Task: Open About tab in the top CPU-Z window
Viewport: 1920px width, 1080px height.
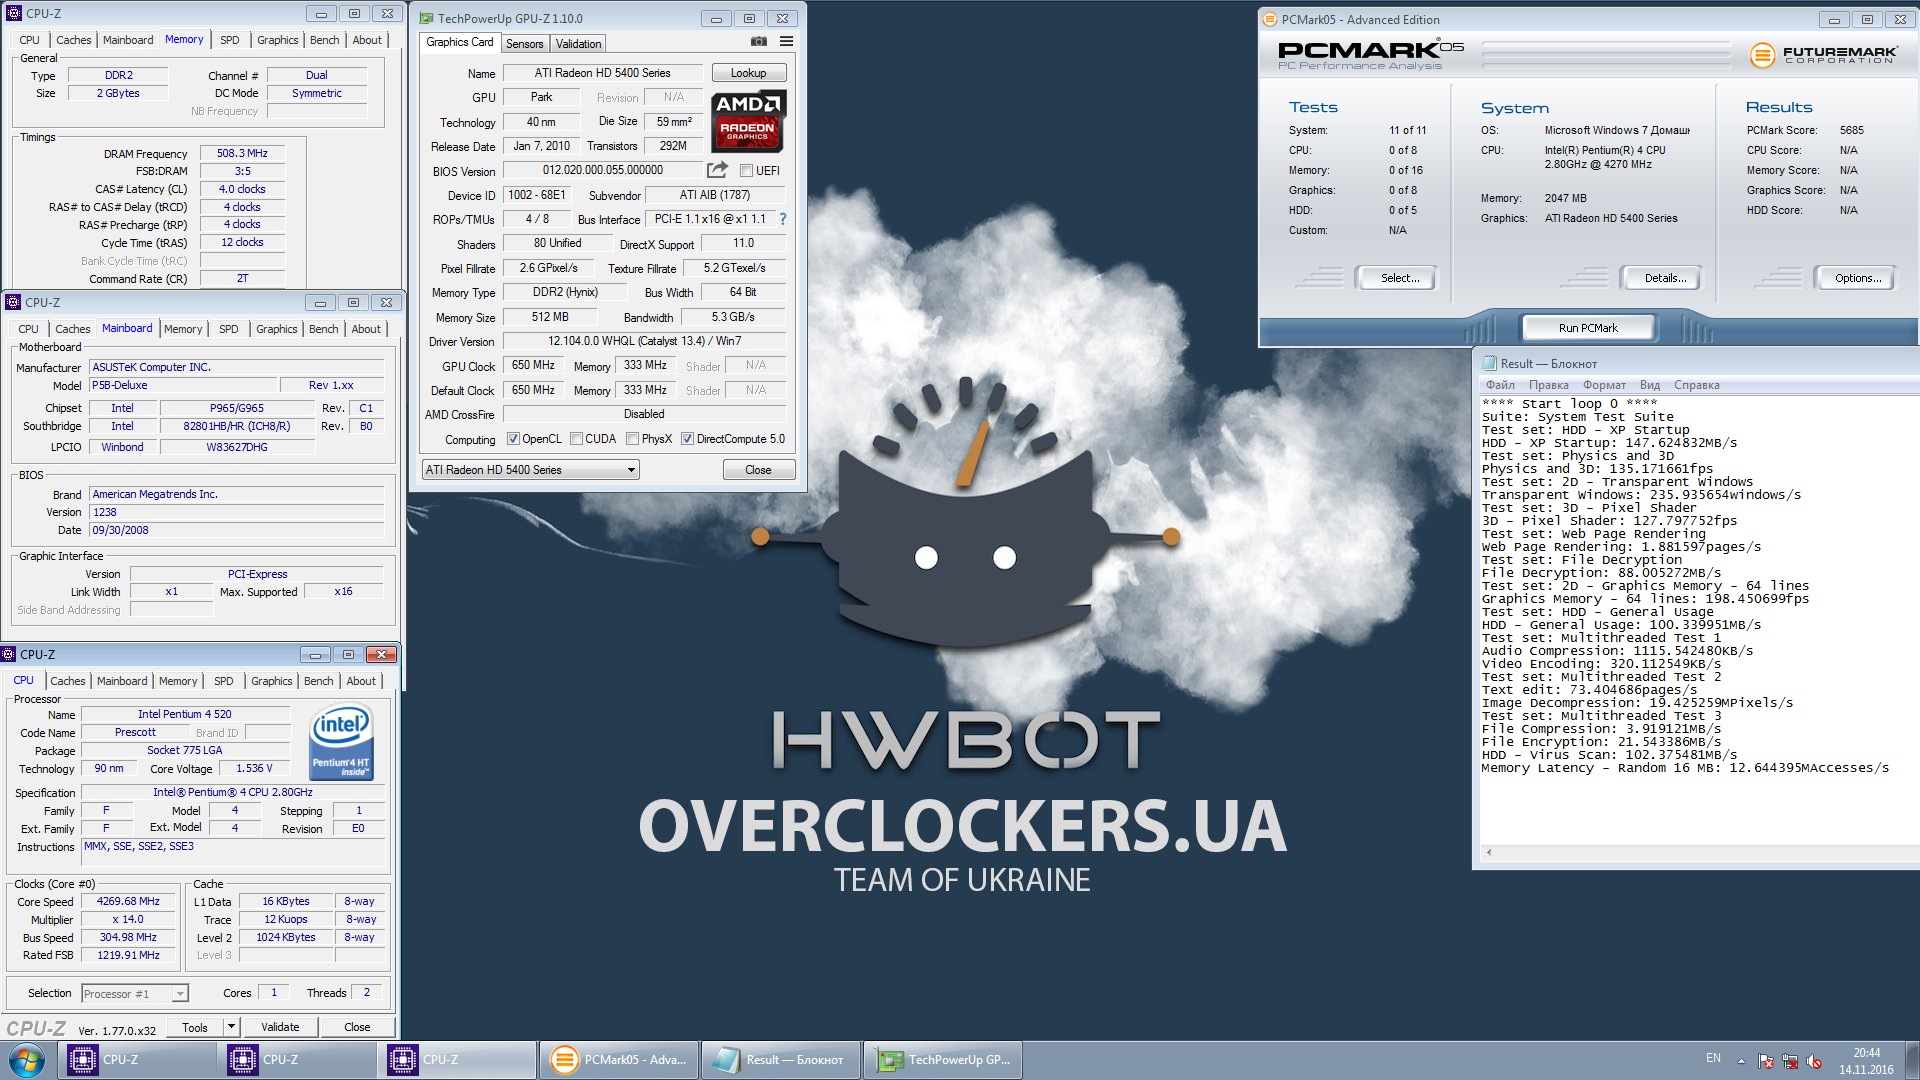Action: (x=367, y=40)
